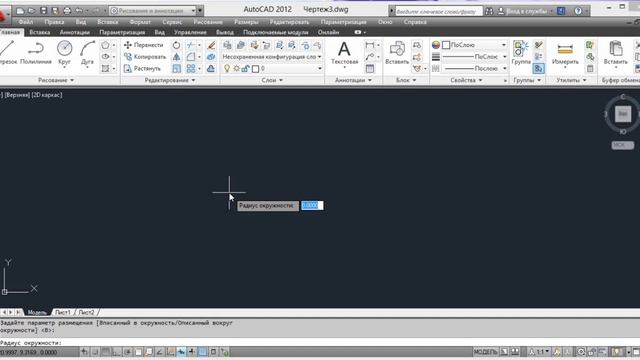
Task: Click the fillet tool icon
Action: tap(191, 57)
